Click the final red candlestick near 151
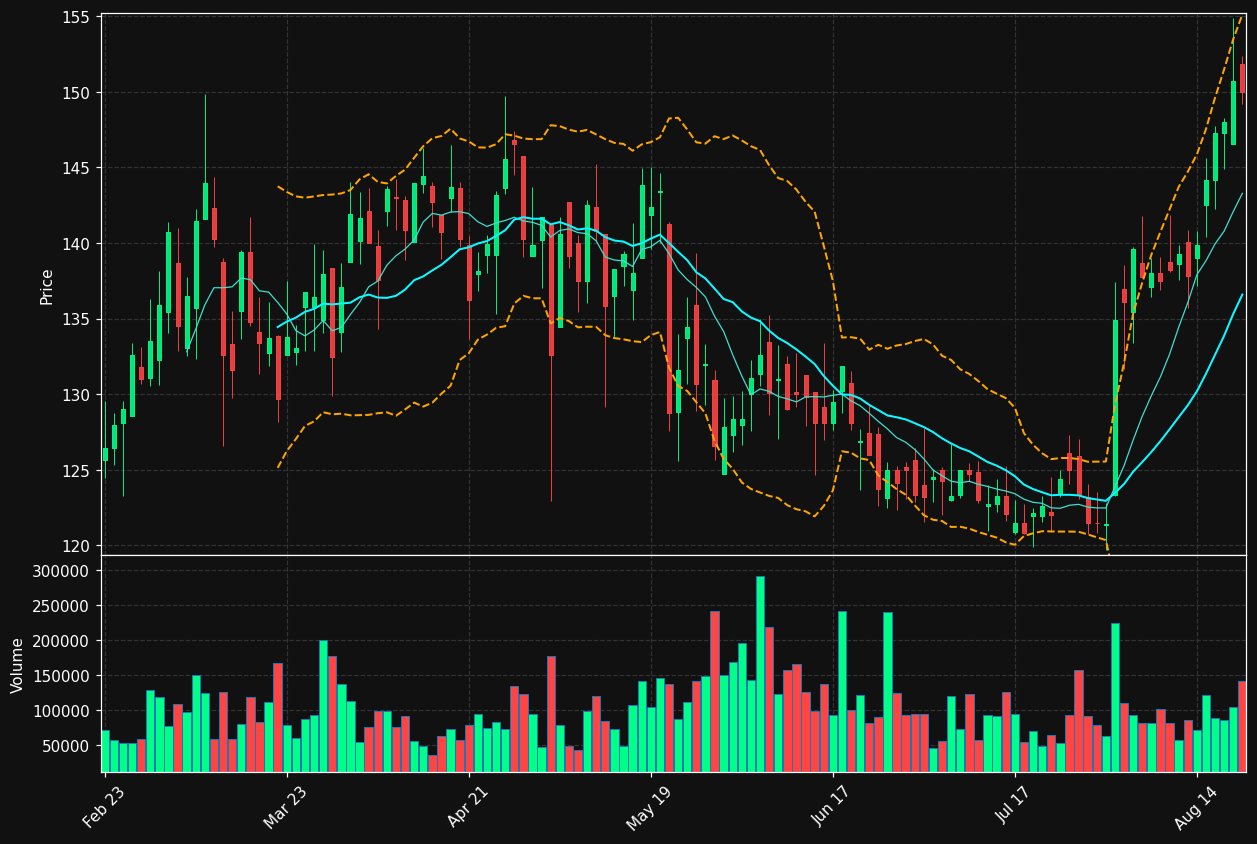Screen dimensions: 1257x844 click(1243, 79)
